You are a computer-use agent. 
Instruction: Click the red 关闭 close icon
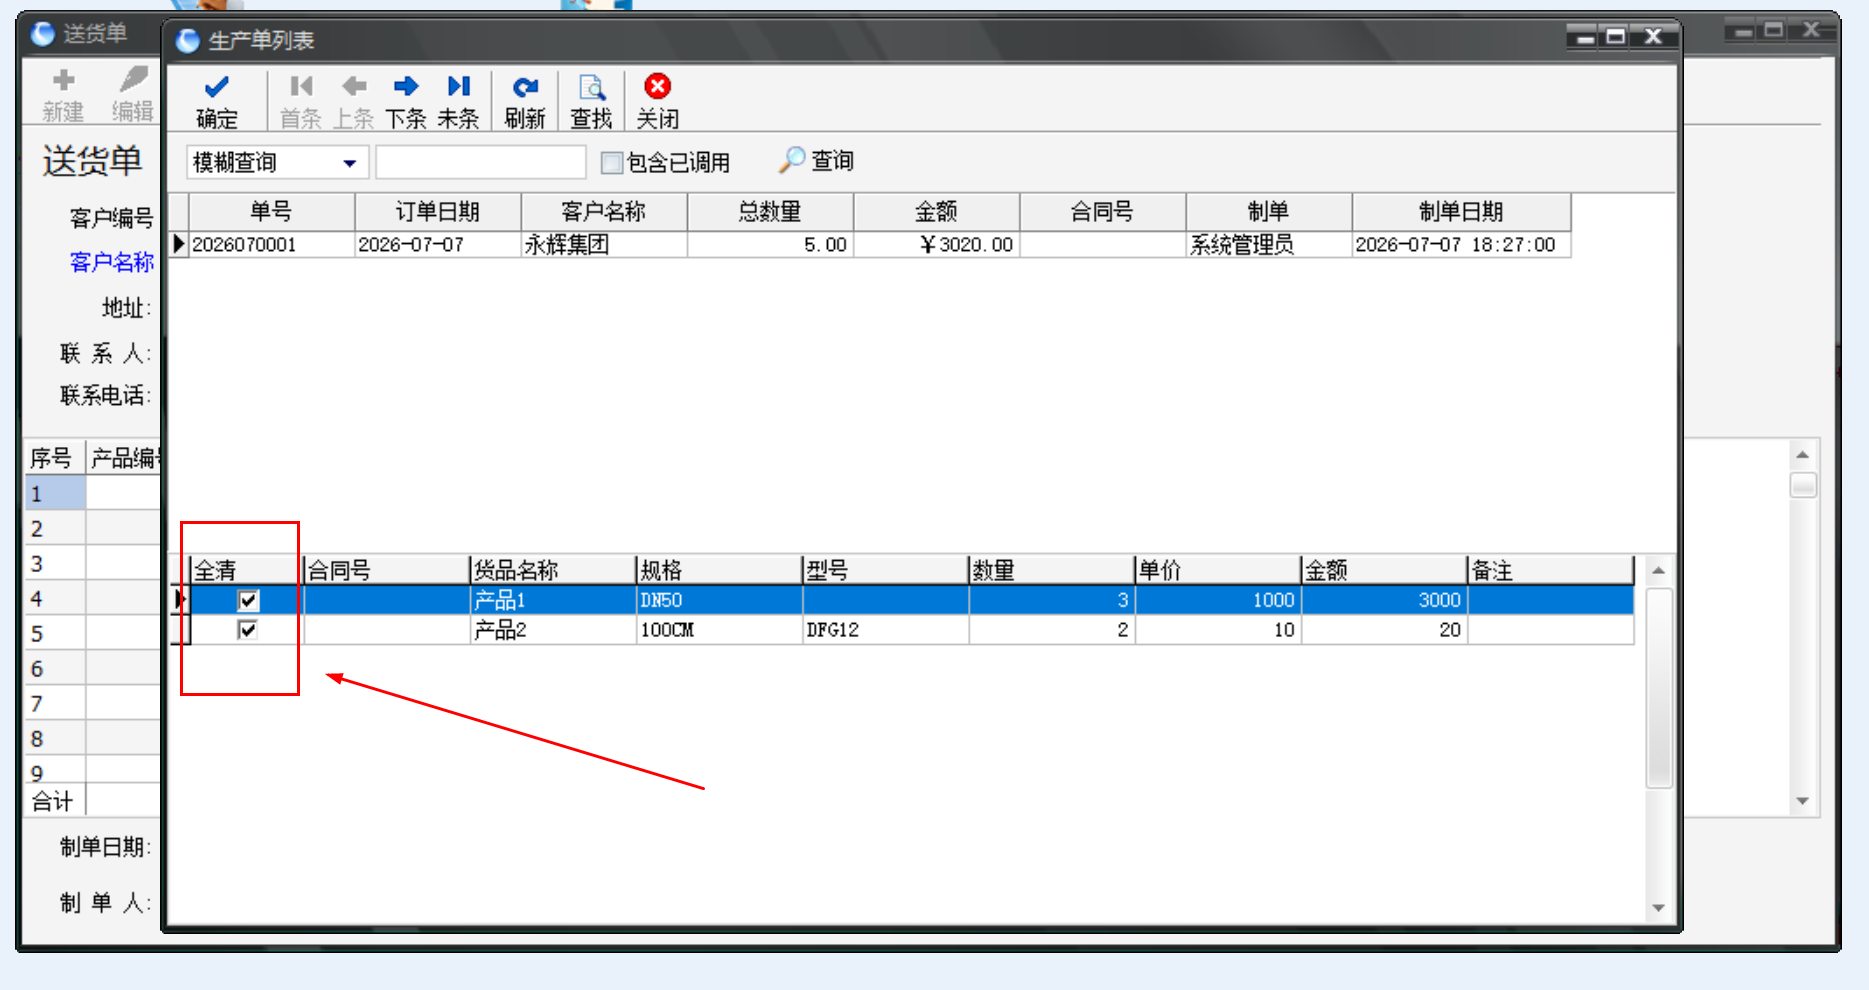(x=657, y=86)
